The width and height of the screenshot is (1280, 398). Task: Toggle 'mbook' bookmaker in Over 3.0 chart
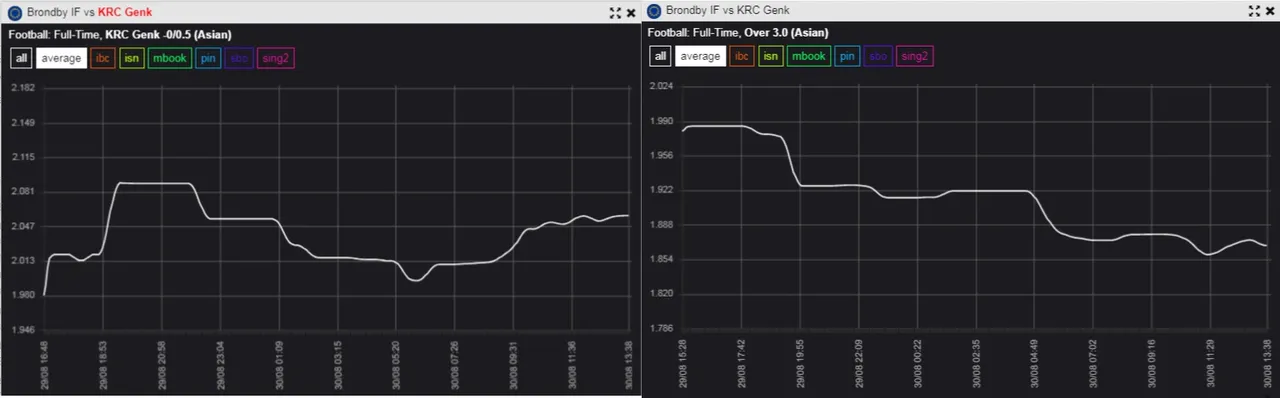pos(809,56)
